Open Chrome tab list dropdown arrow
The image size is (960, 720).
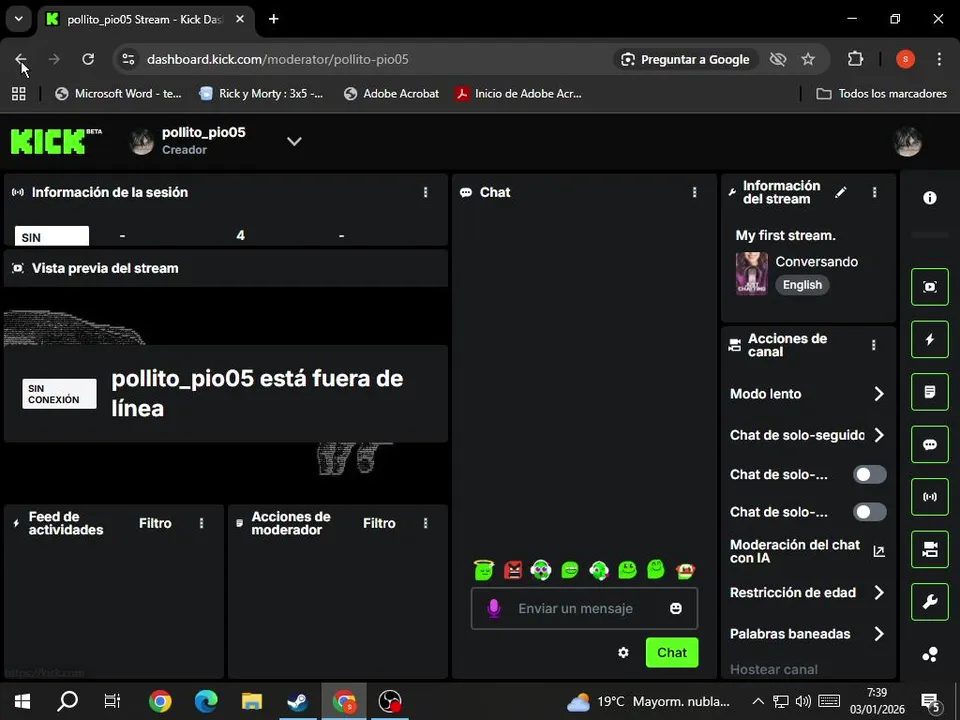19,19
